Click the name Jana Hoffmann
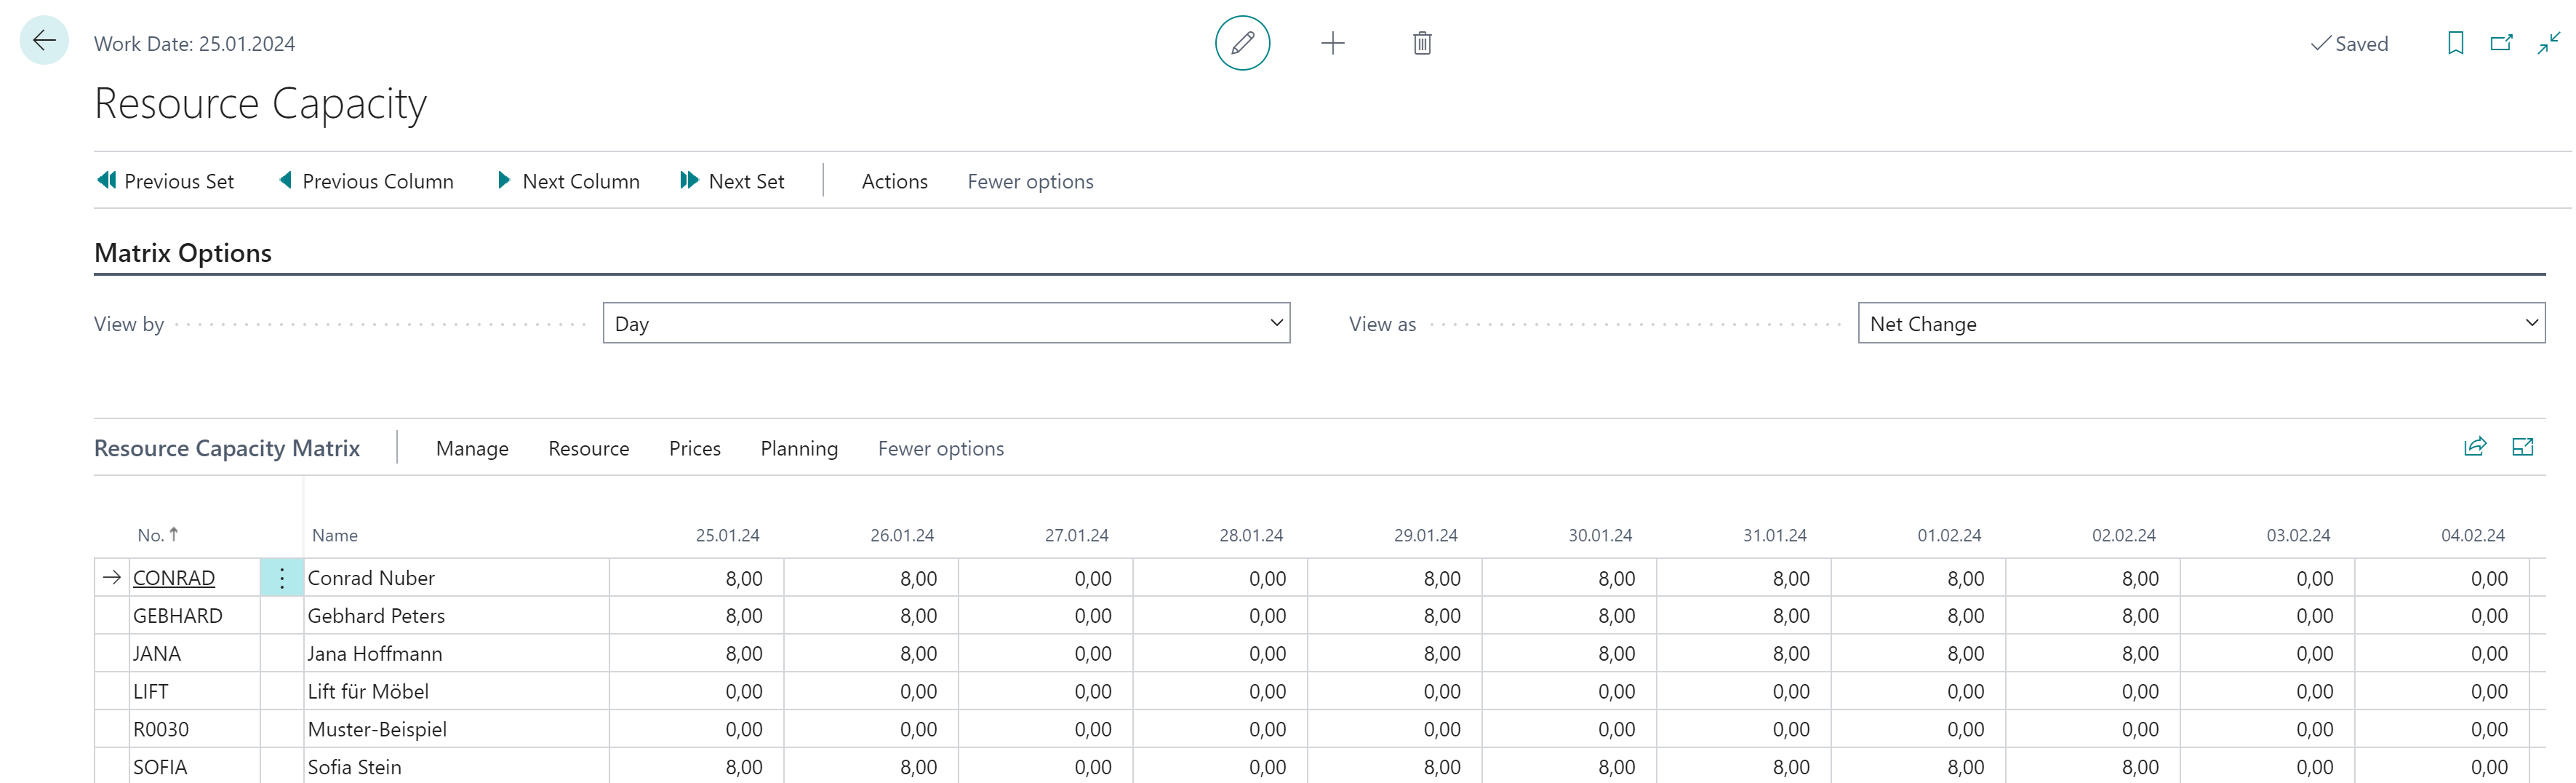Screen dimensions: 2576x783 (x=375, y=654)
